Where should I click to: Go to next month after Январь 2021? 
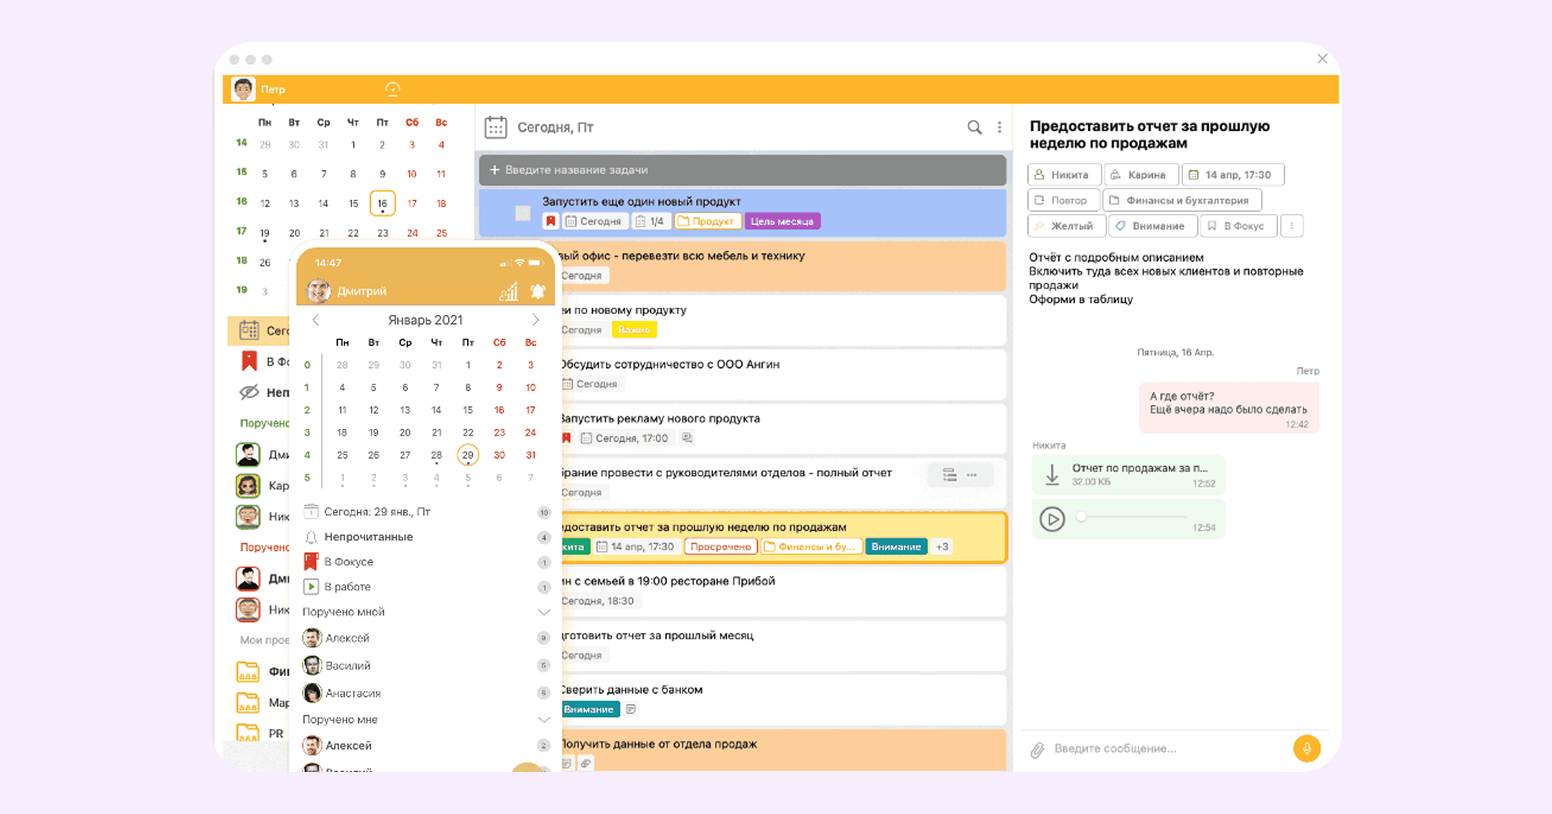(535, 320)
